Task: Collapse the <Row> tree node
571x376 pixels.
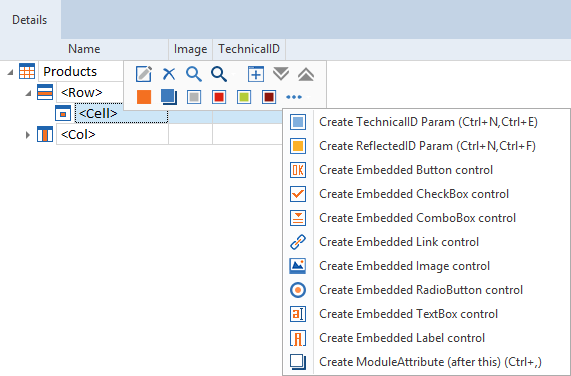Action: pos(28,93)
